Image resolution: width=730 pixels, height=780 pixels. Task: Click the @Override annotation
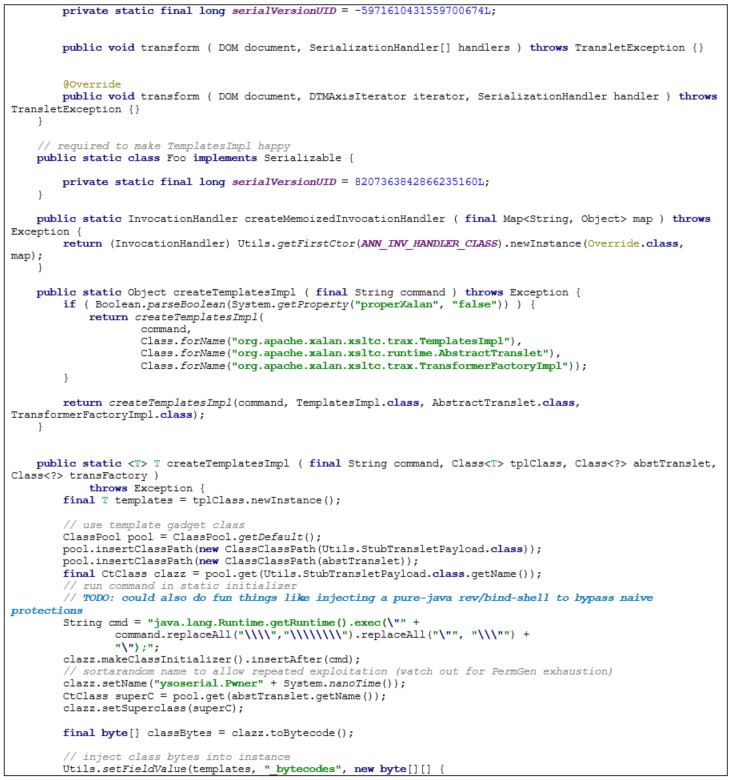[x=92, y=85]
